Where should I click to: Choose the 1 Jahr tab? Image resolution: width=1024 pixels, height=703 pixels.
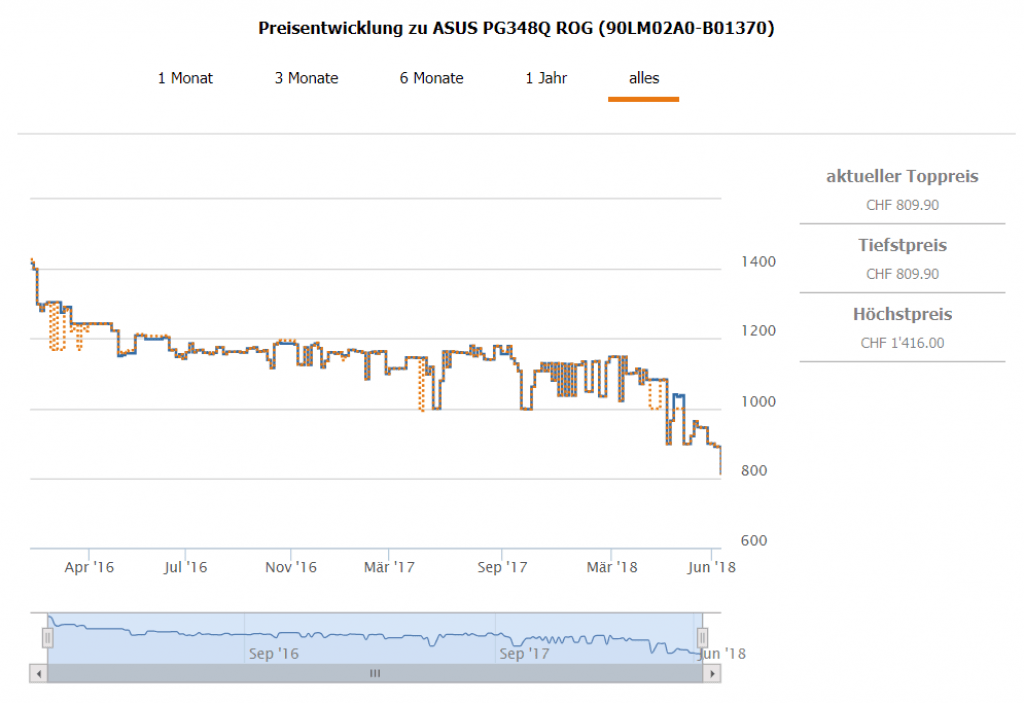(x=546, y=78)
